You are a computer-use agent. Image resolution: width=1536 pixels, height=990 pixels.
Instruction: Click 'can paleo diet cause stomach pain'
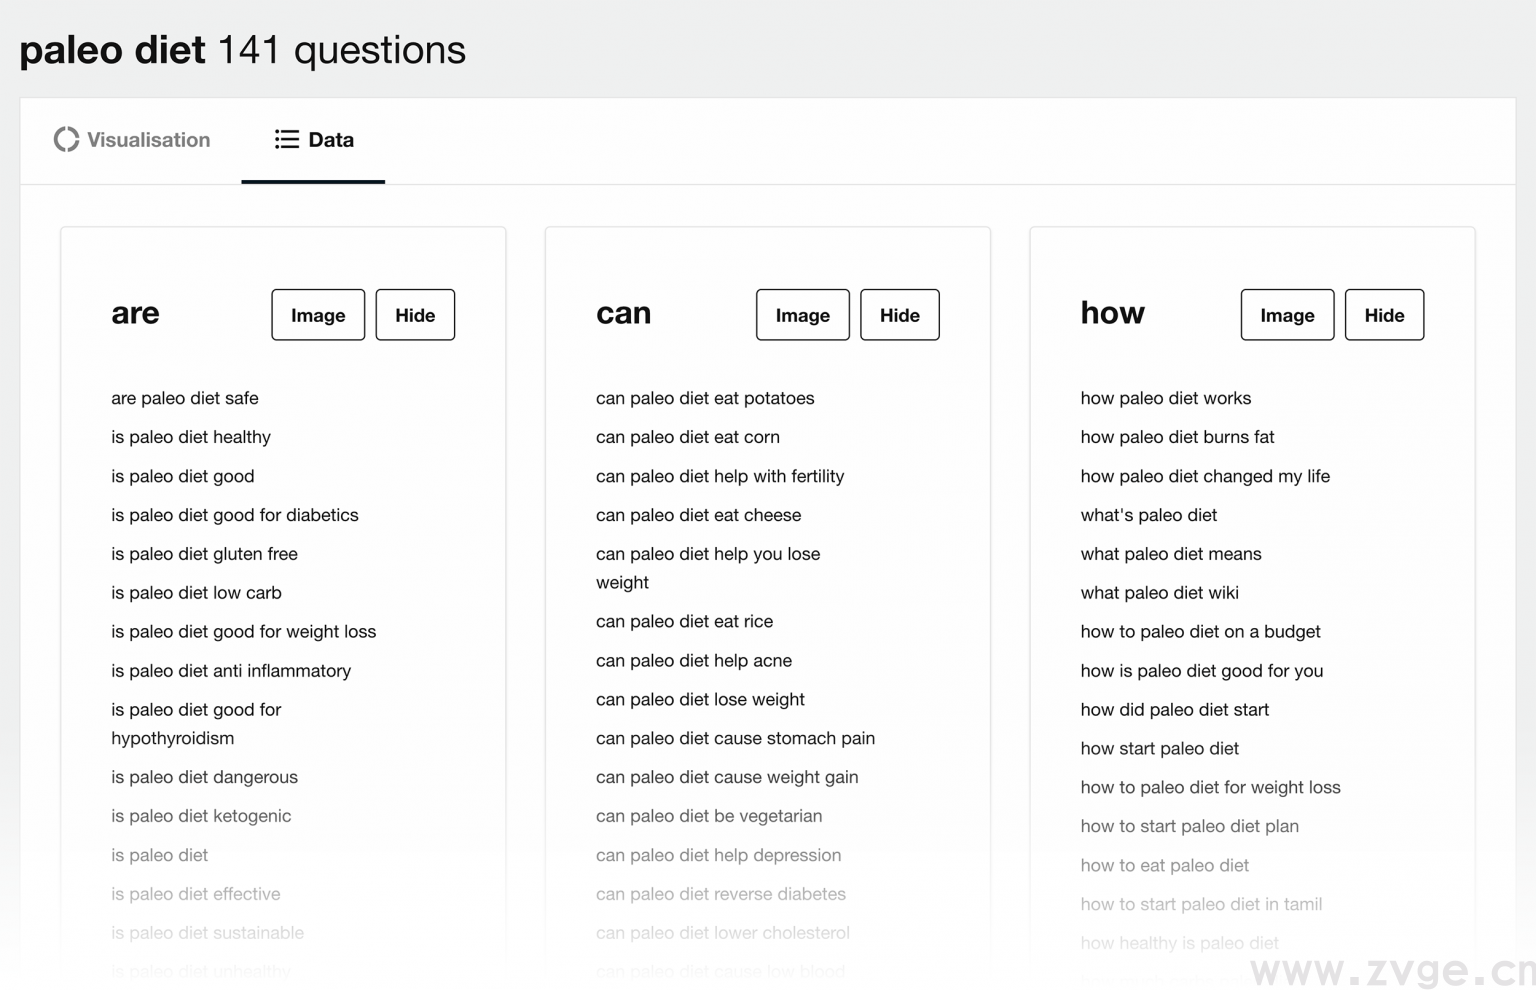[x=735, y=739]
